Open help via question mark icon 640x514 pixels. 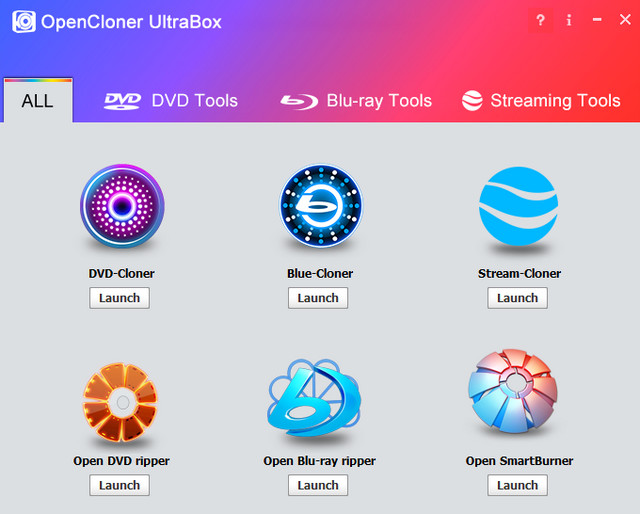click(x=541, y=20)
